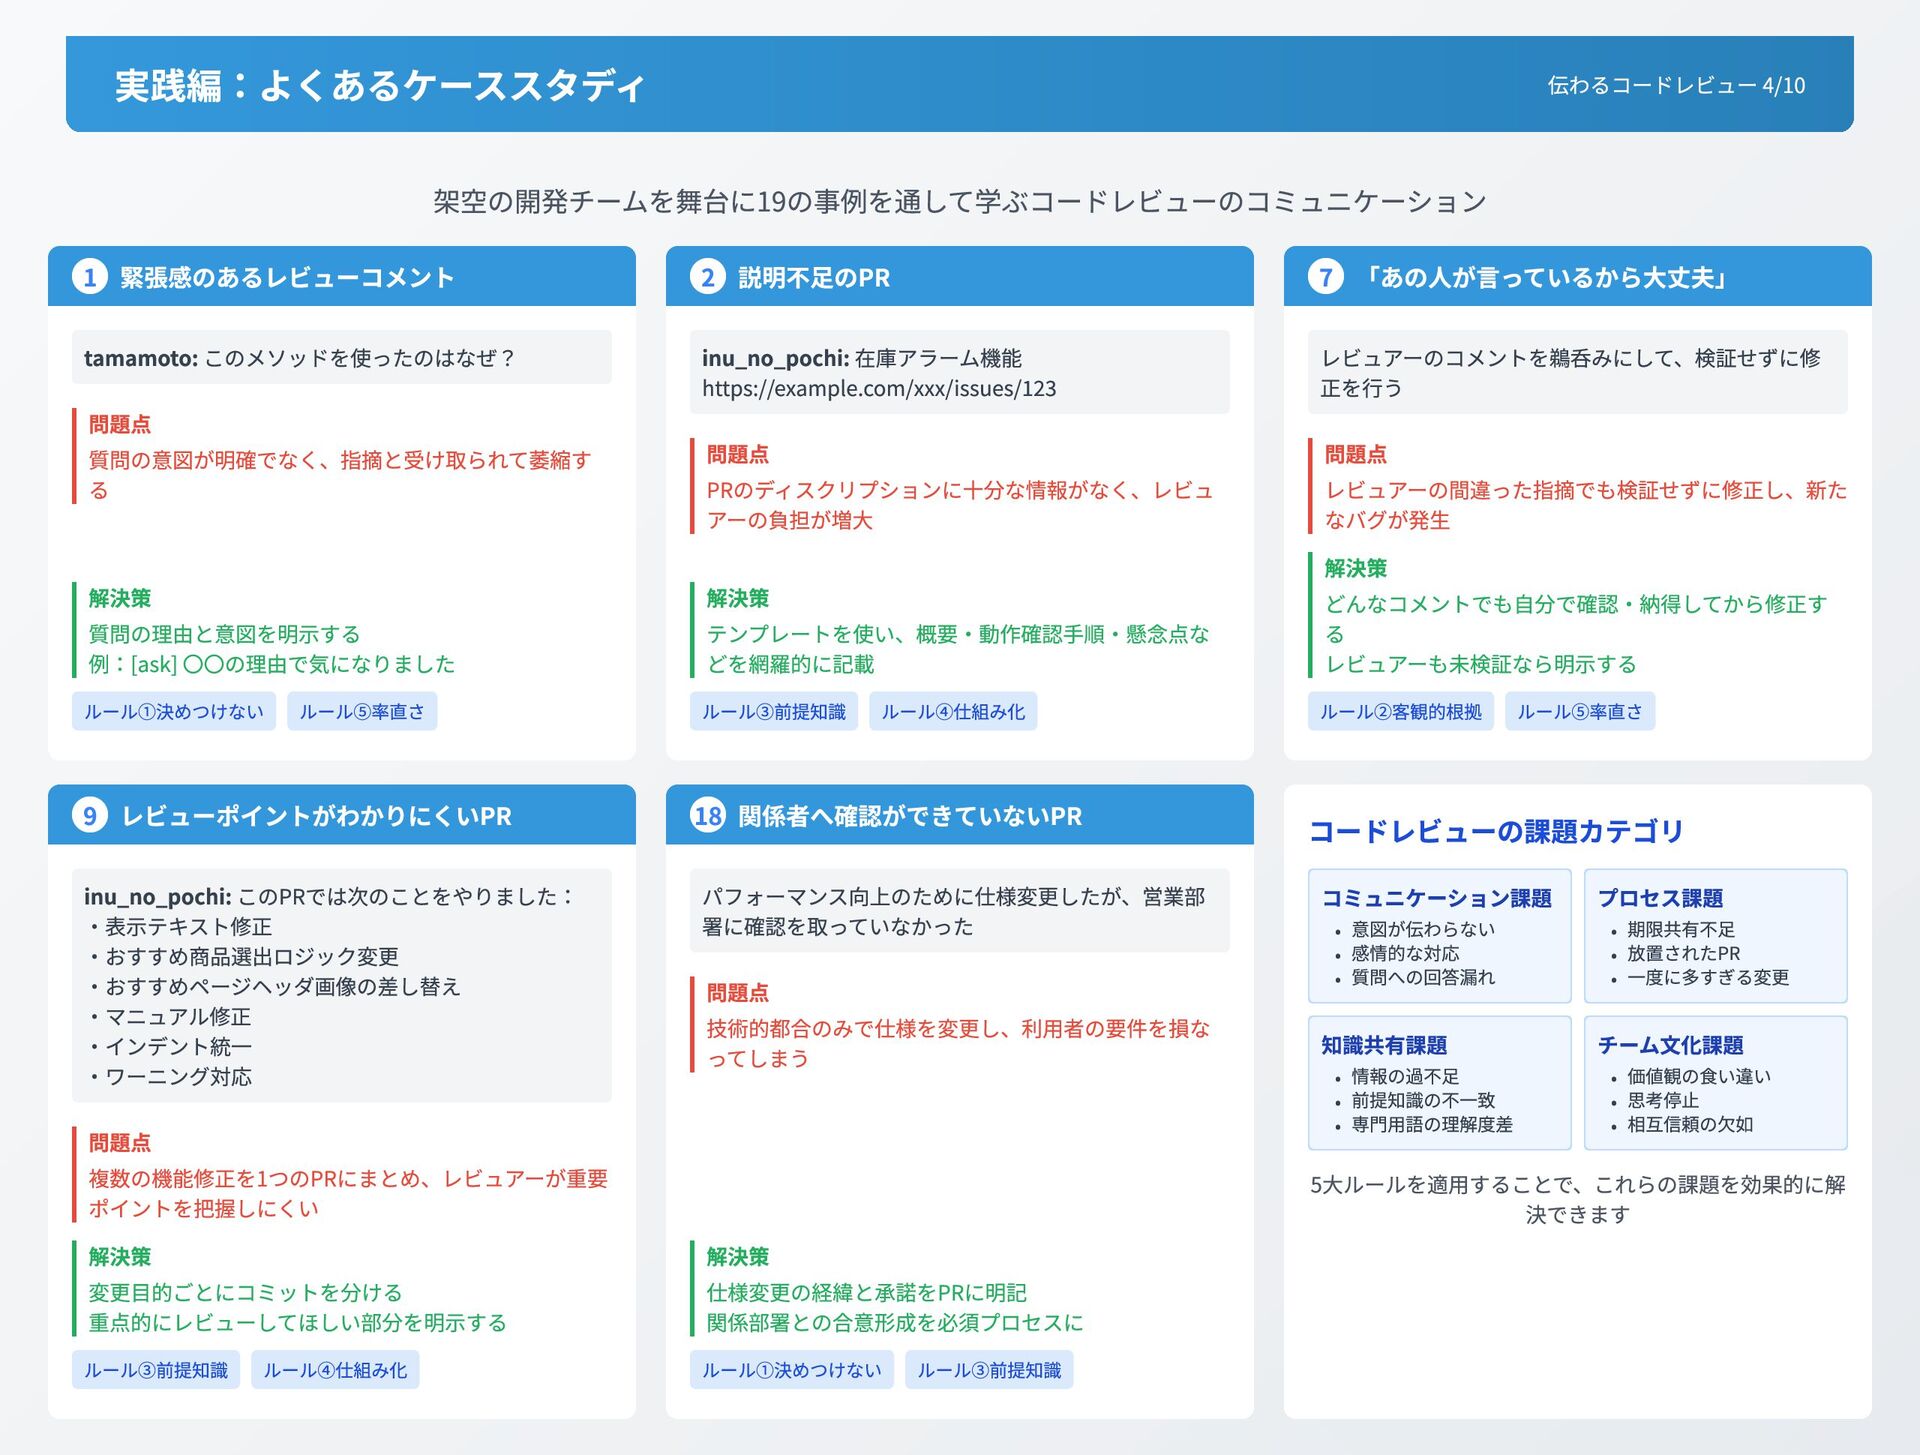
Task: Click ルール①決めつけない tag in card 1
Action: tap(174, 711)
